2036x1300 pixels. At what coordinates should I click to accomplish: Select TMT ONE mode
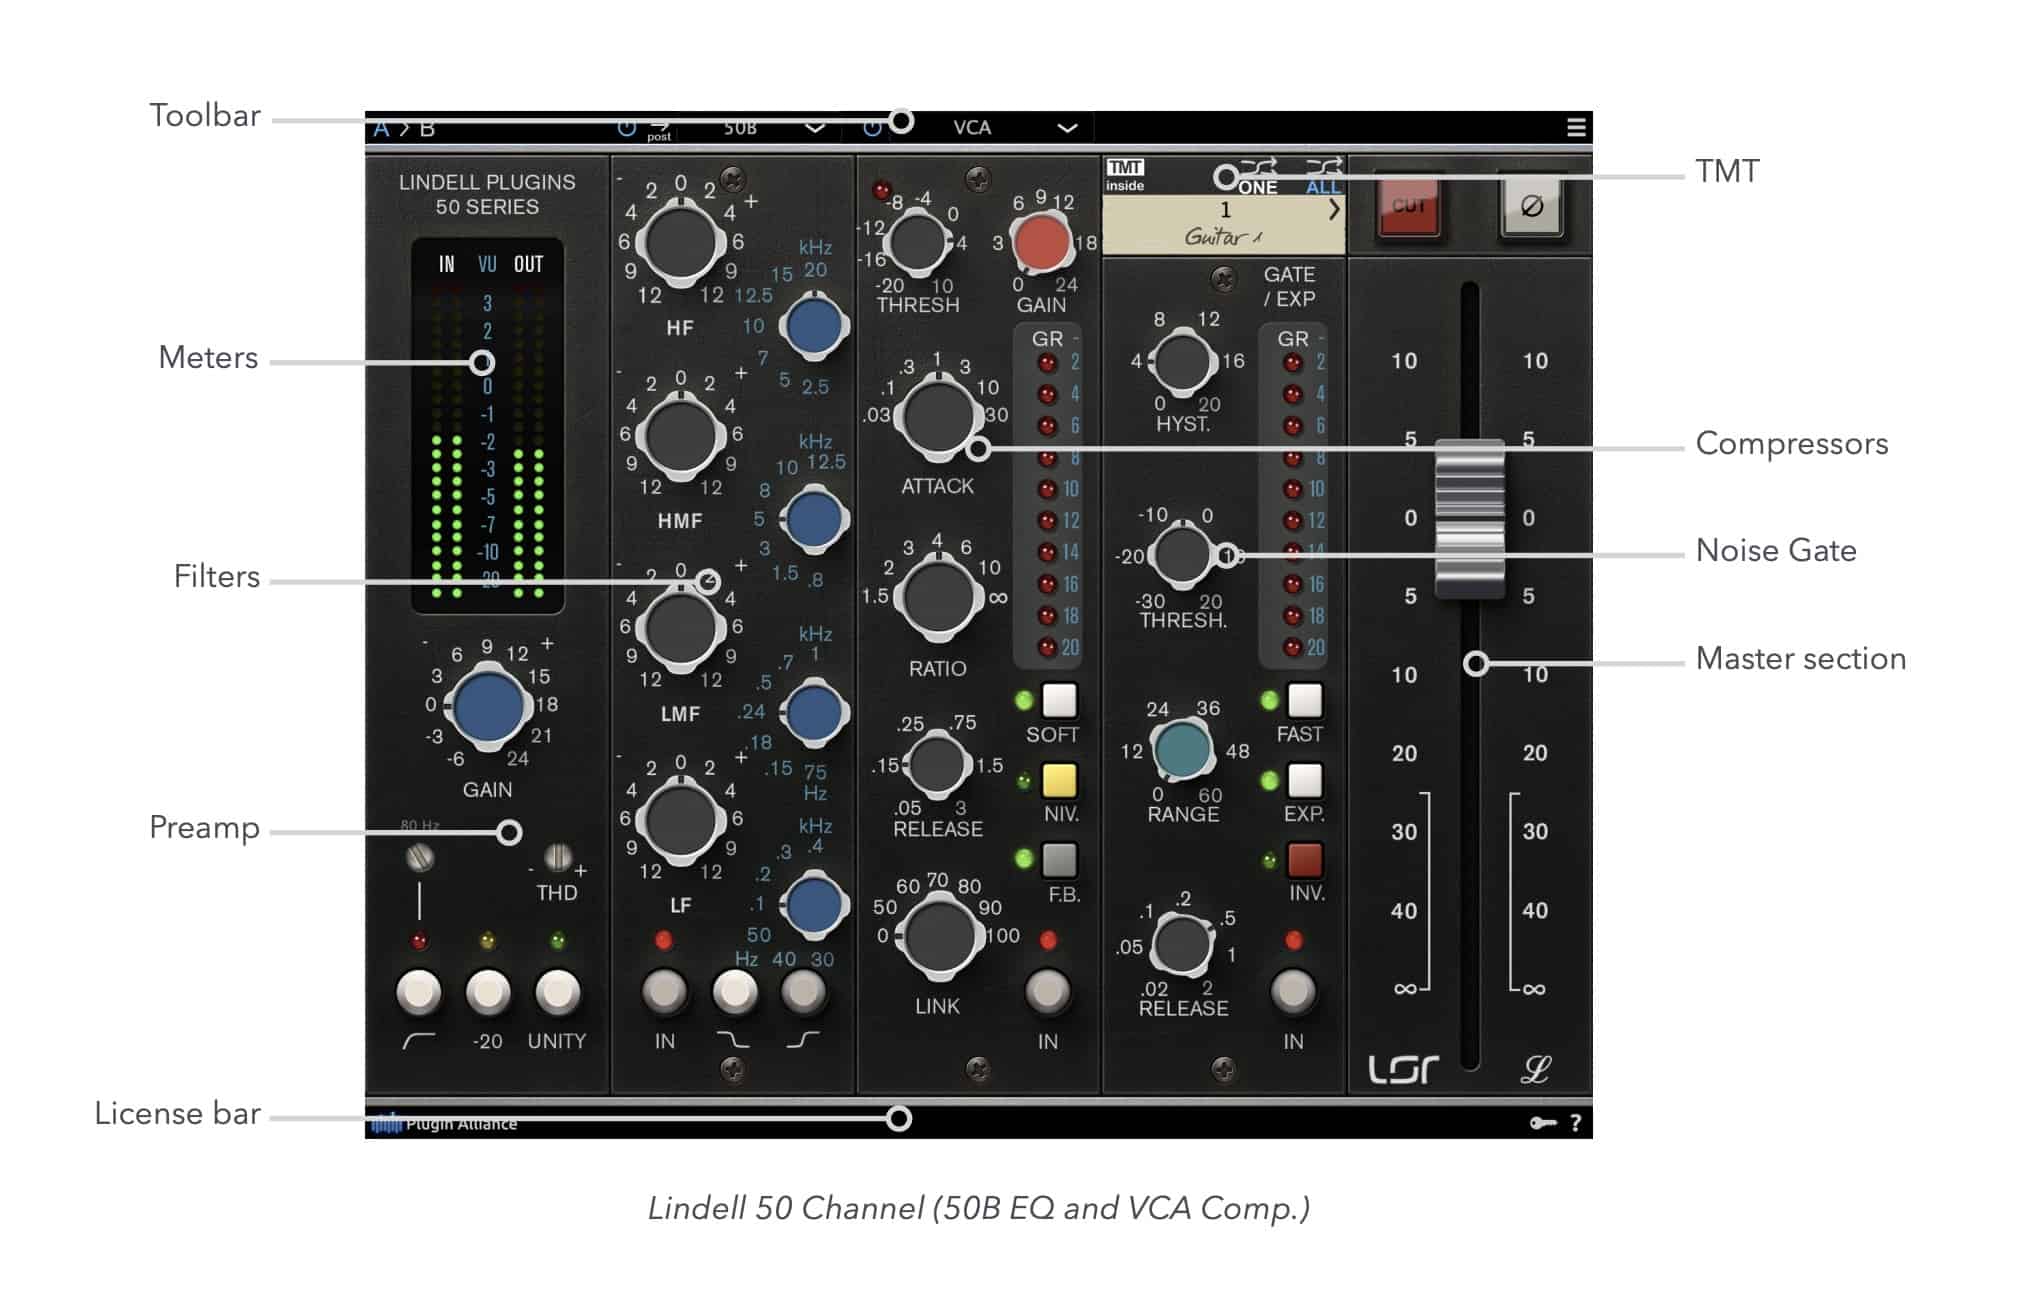pyautogui.click(x=1258, y=176)
